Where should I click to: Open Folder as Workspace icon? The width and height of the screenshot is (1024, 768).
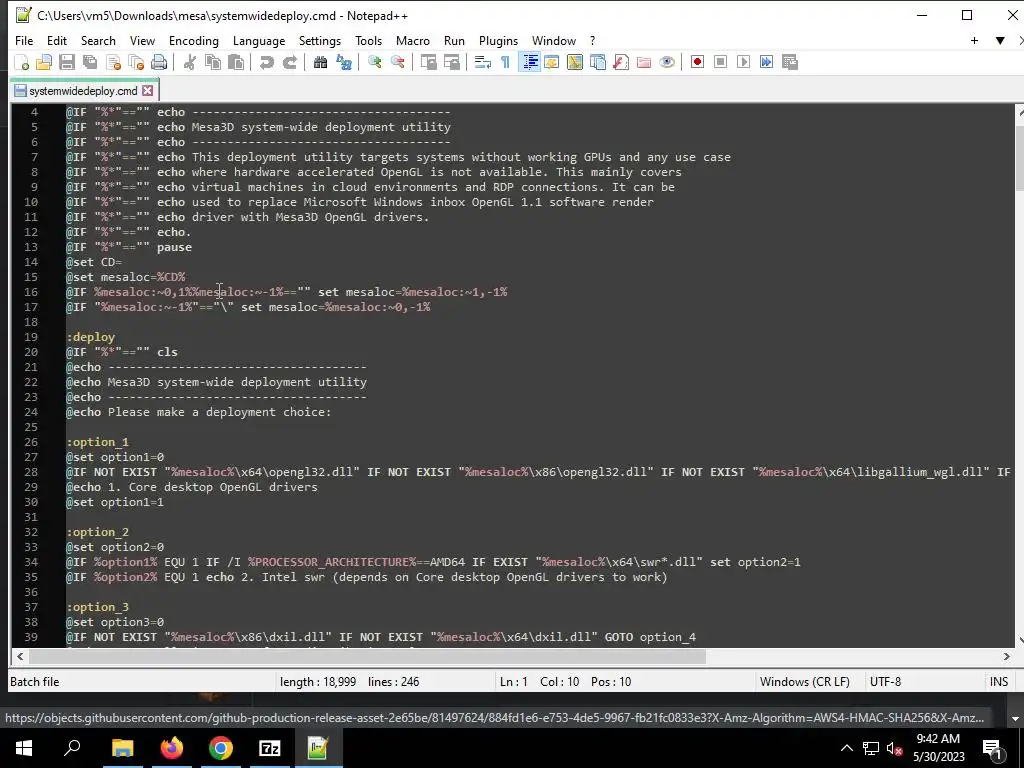coord(644,62)
